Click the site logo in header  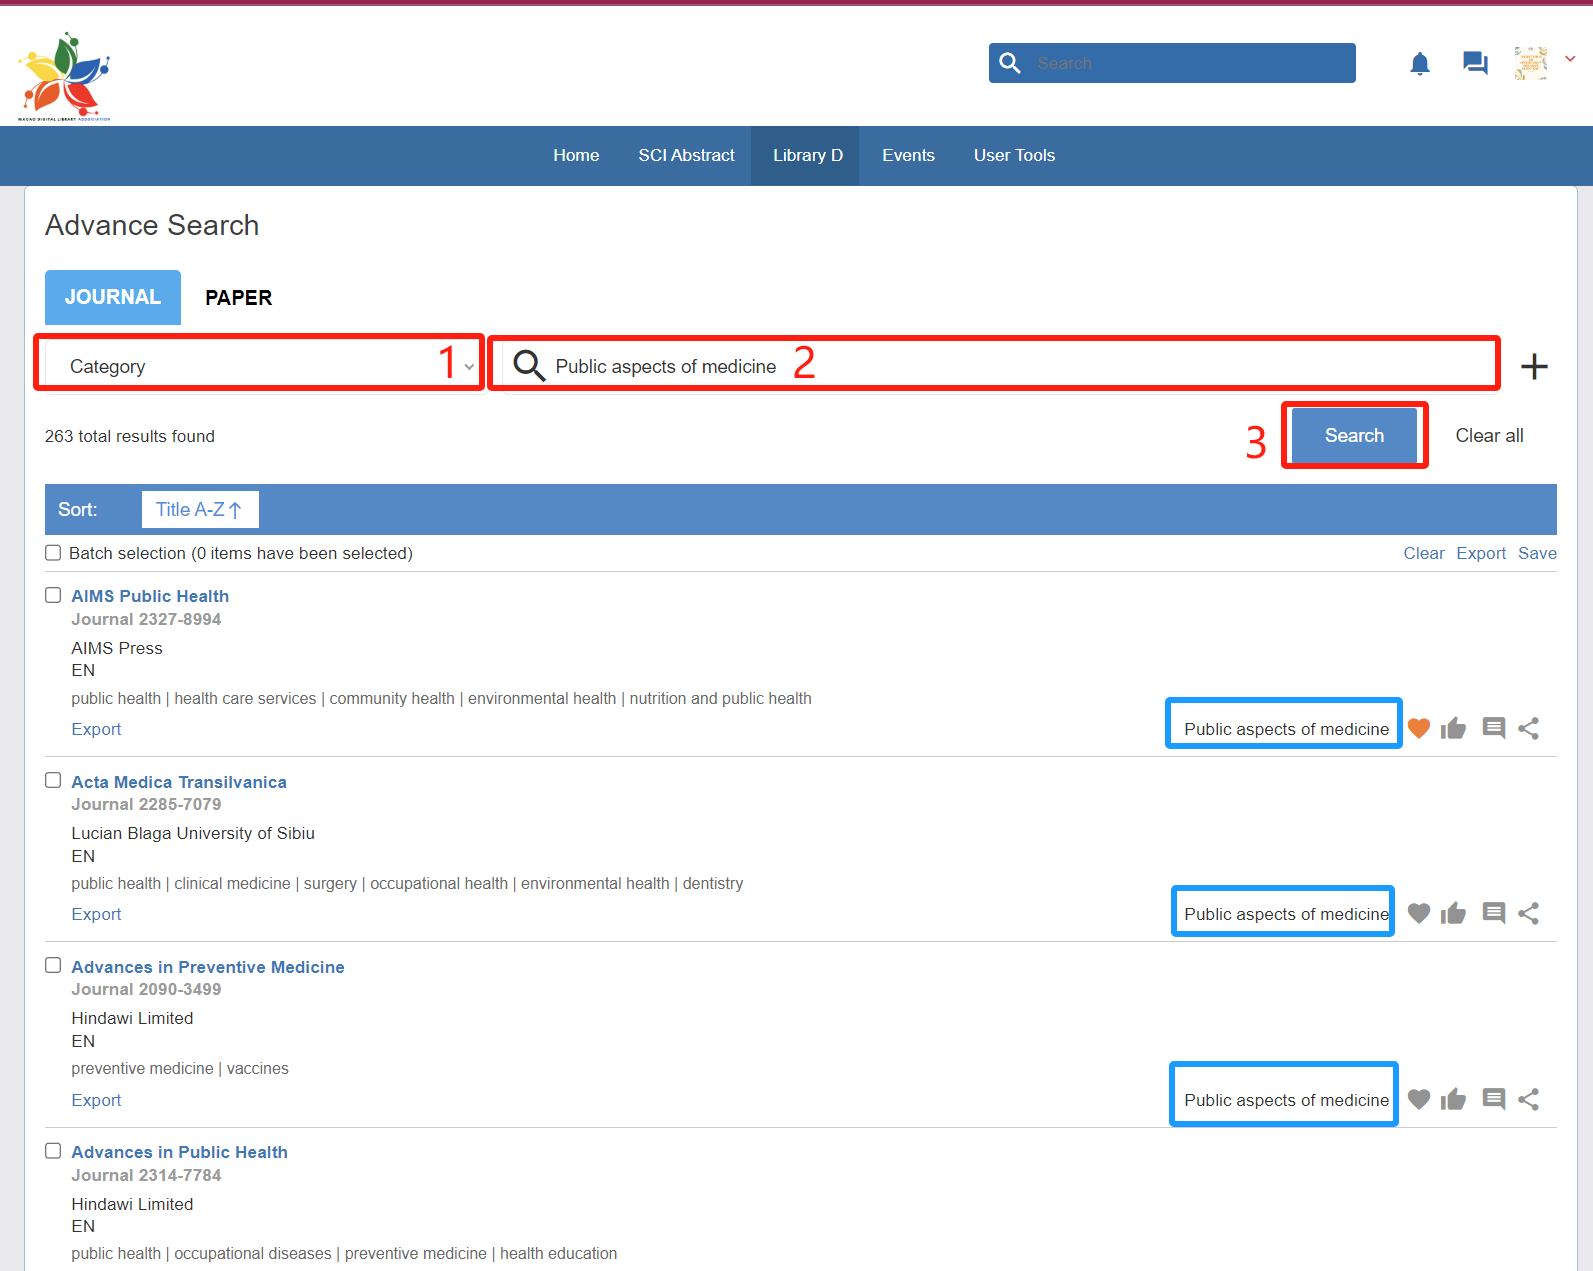pos(65,77)
